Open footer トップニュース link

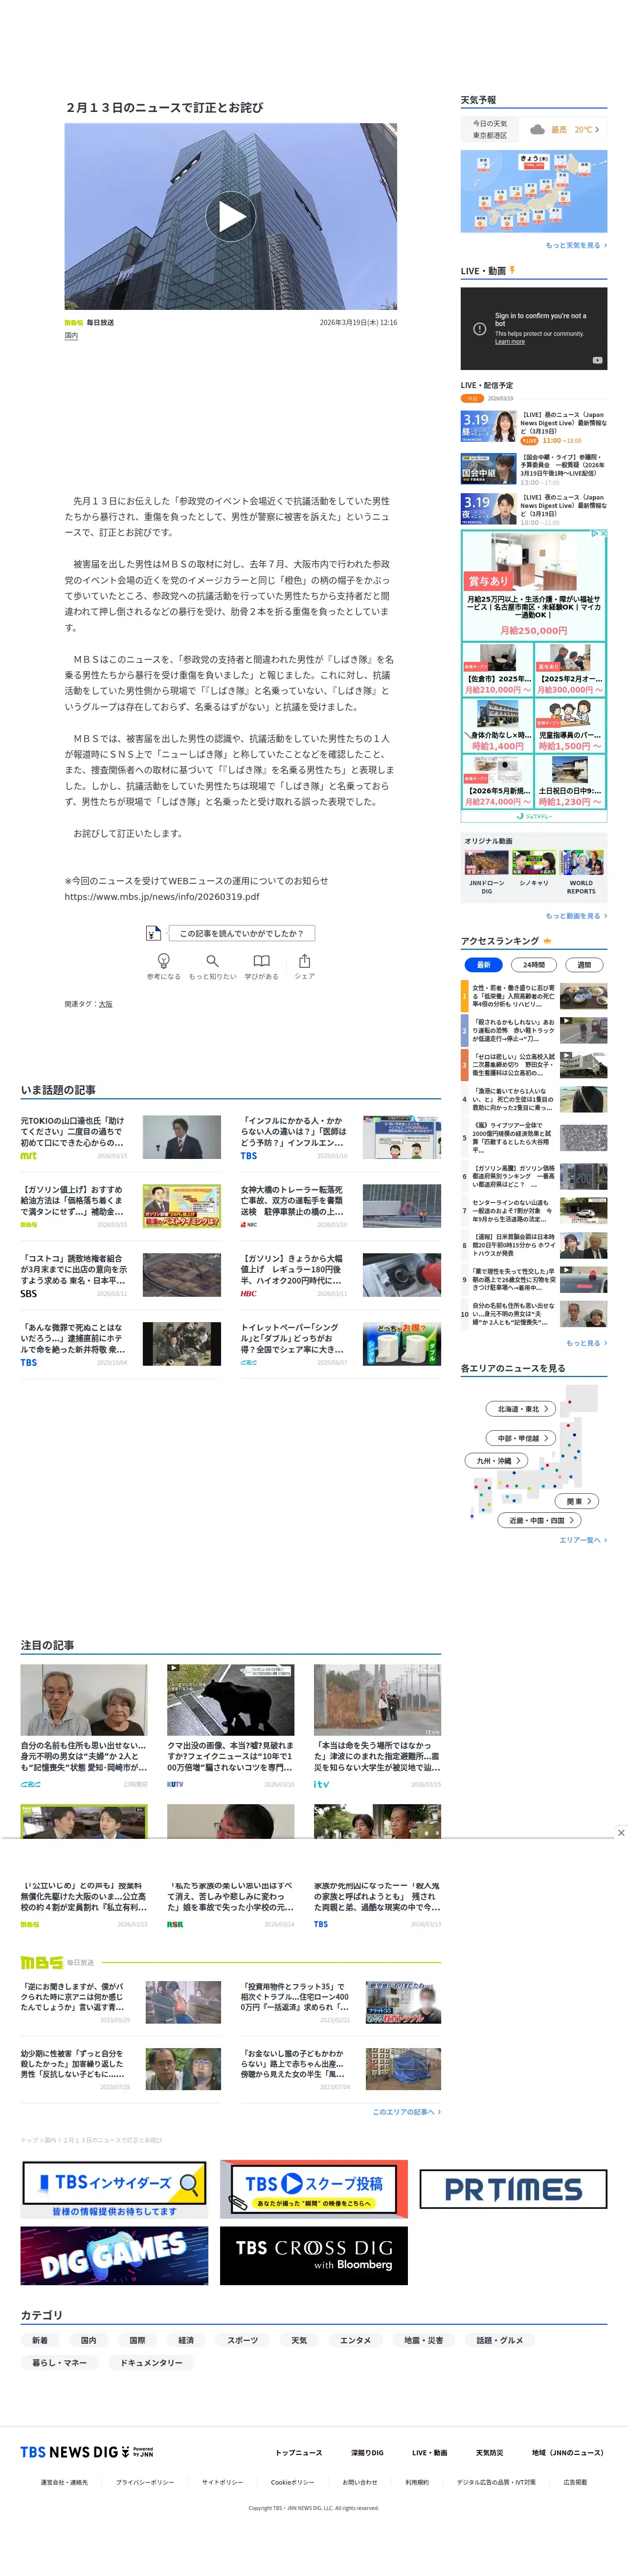tap(299, 2452)
